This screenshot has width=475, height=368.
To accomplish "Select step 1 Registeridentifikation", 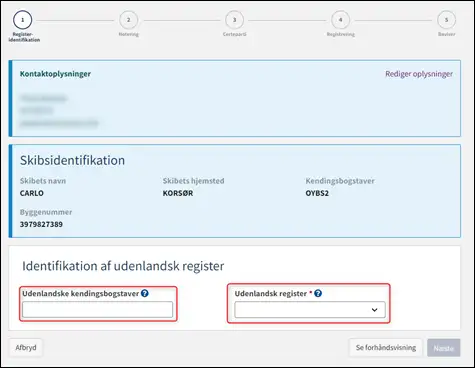I will coord(23,20).
